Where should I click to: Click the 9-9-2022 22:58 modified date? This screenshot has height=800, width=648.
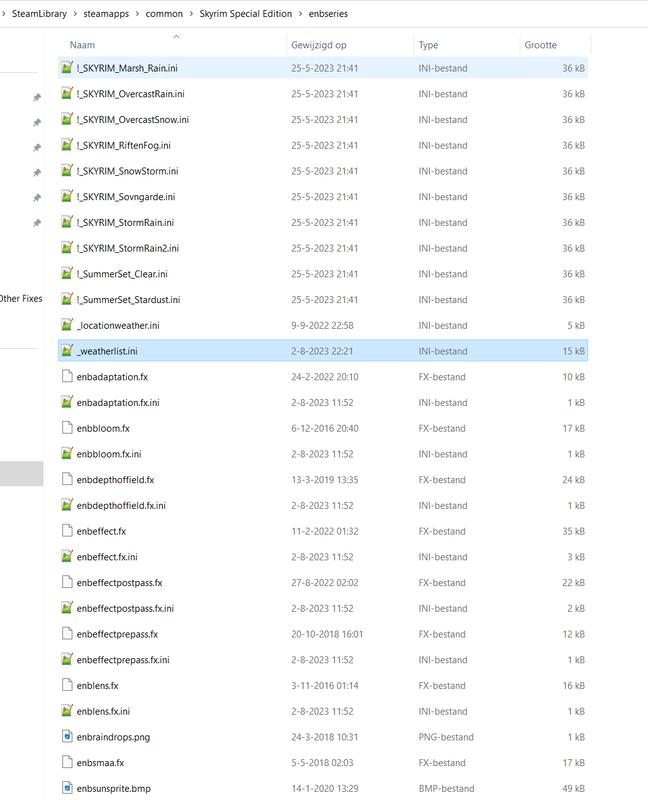click(x=322, y=325)
